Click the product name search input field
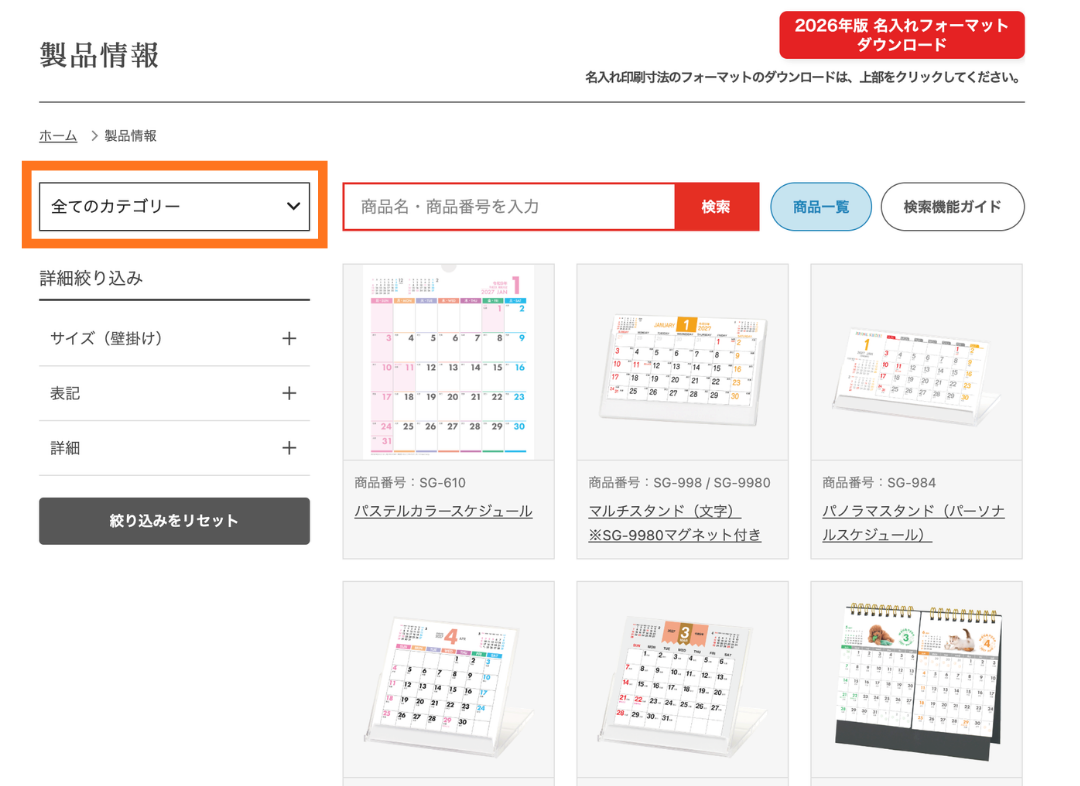This screenshot has width=1080, height=786. (509, 207)
